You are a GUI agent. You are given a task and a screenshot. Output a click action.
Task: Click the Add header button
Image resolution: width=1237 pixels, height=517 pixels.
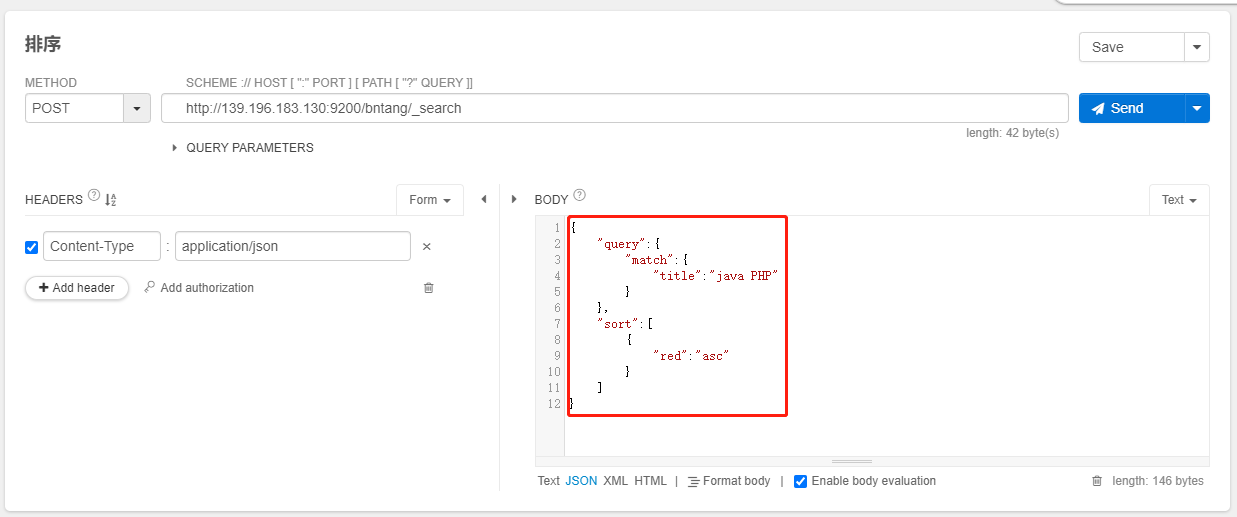(77, 288)
